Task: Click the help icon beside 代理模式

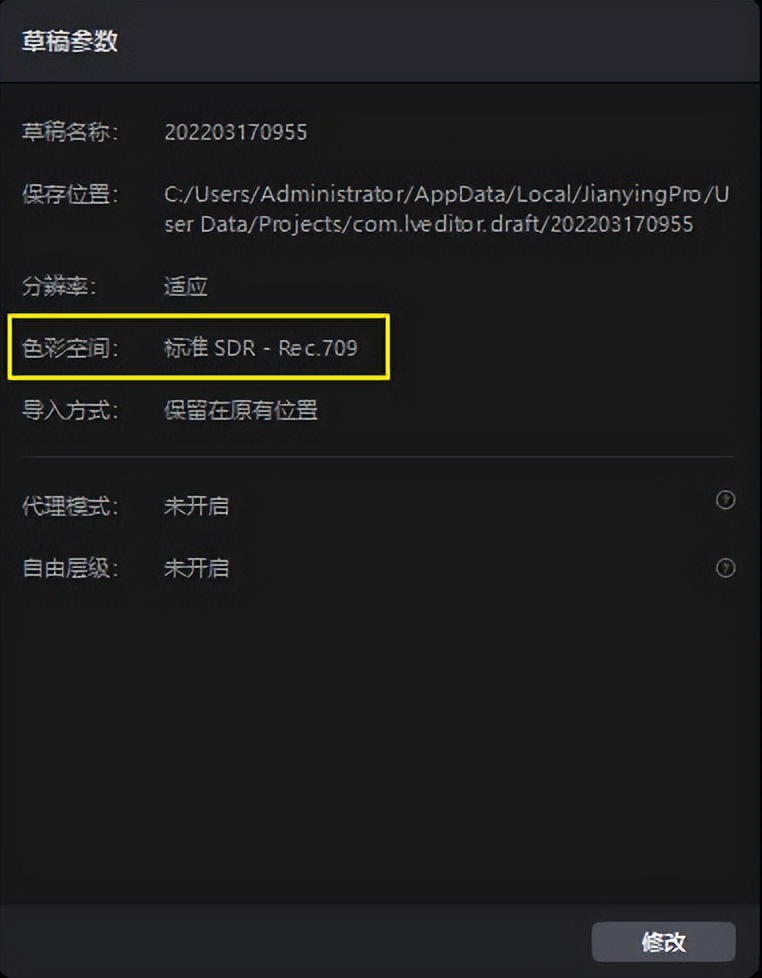Action: (x=725, y=500)
